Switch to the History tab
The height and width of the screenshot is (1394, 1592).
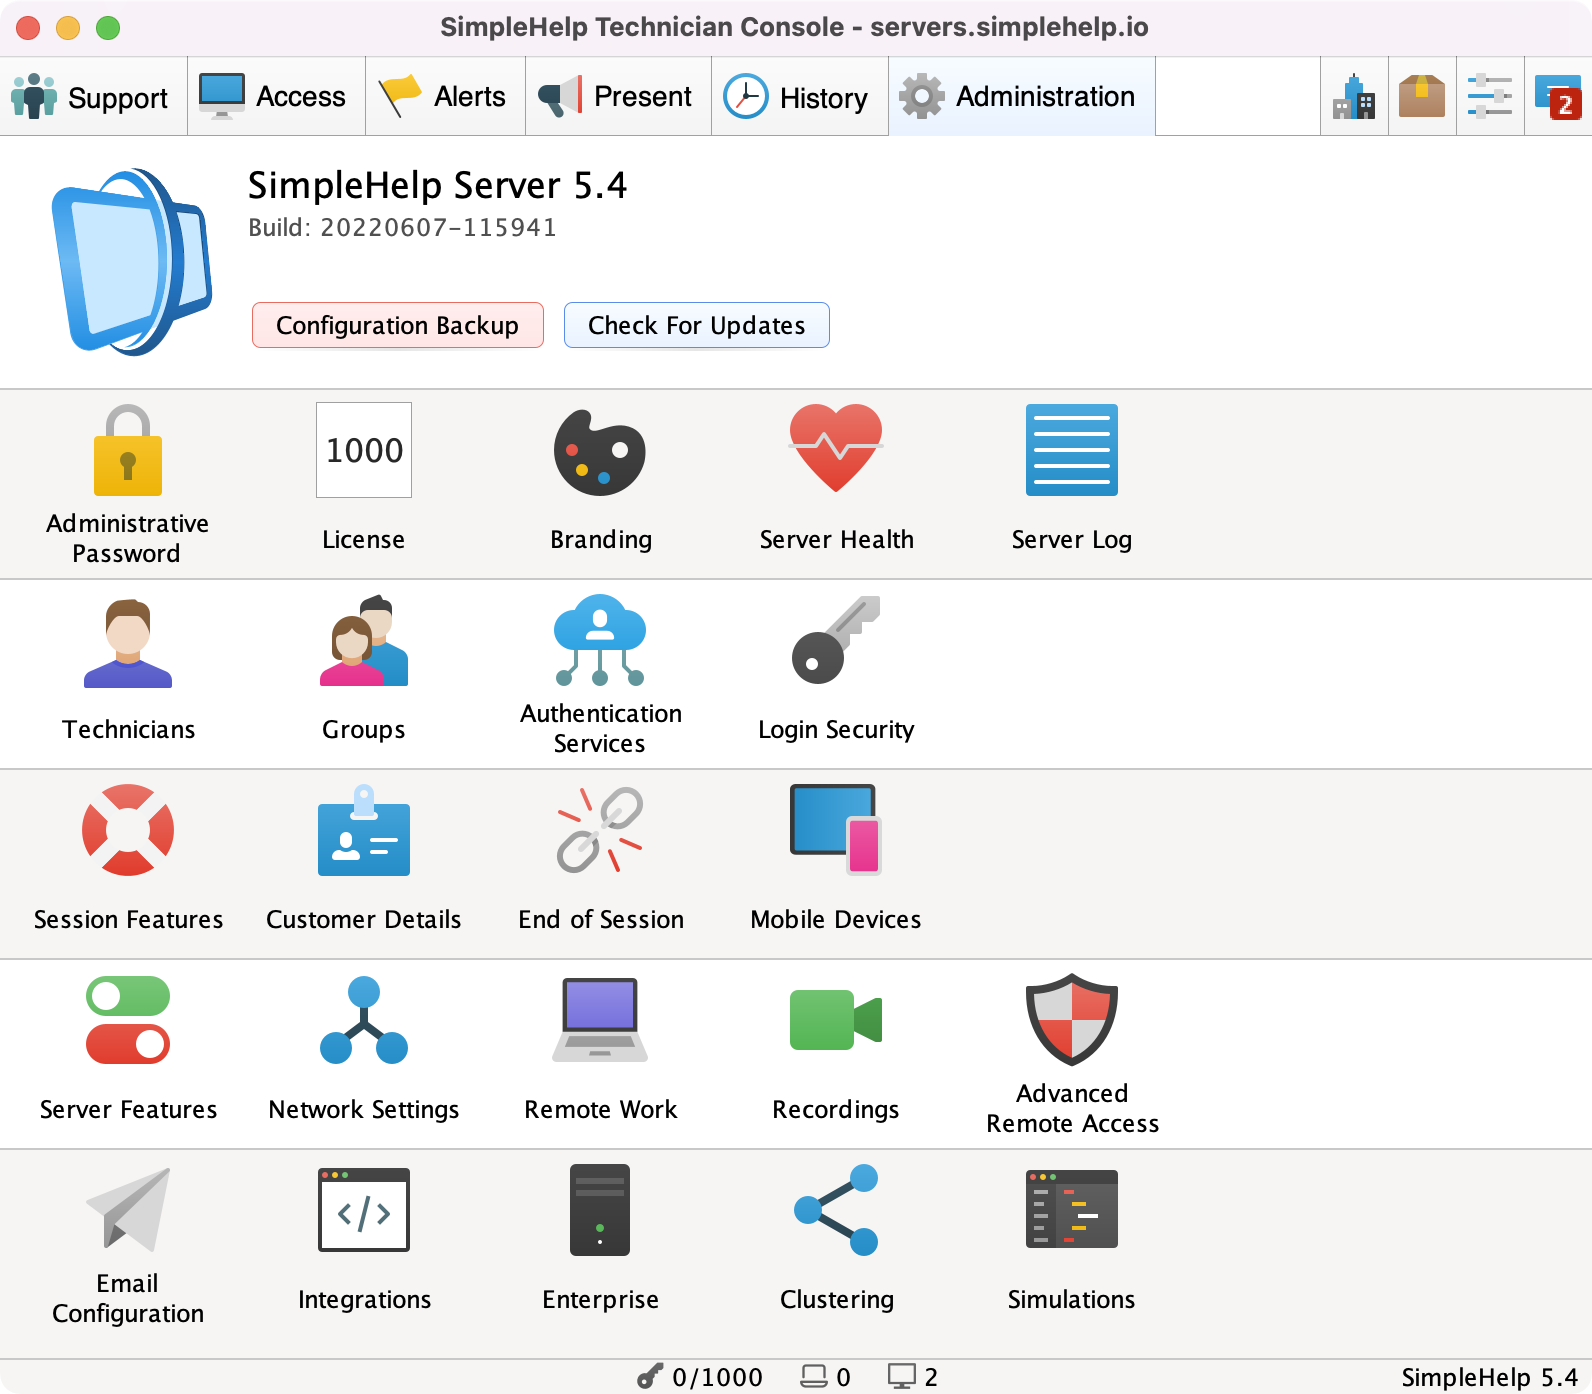(x=799, y=97)
